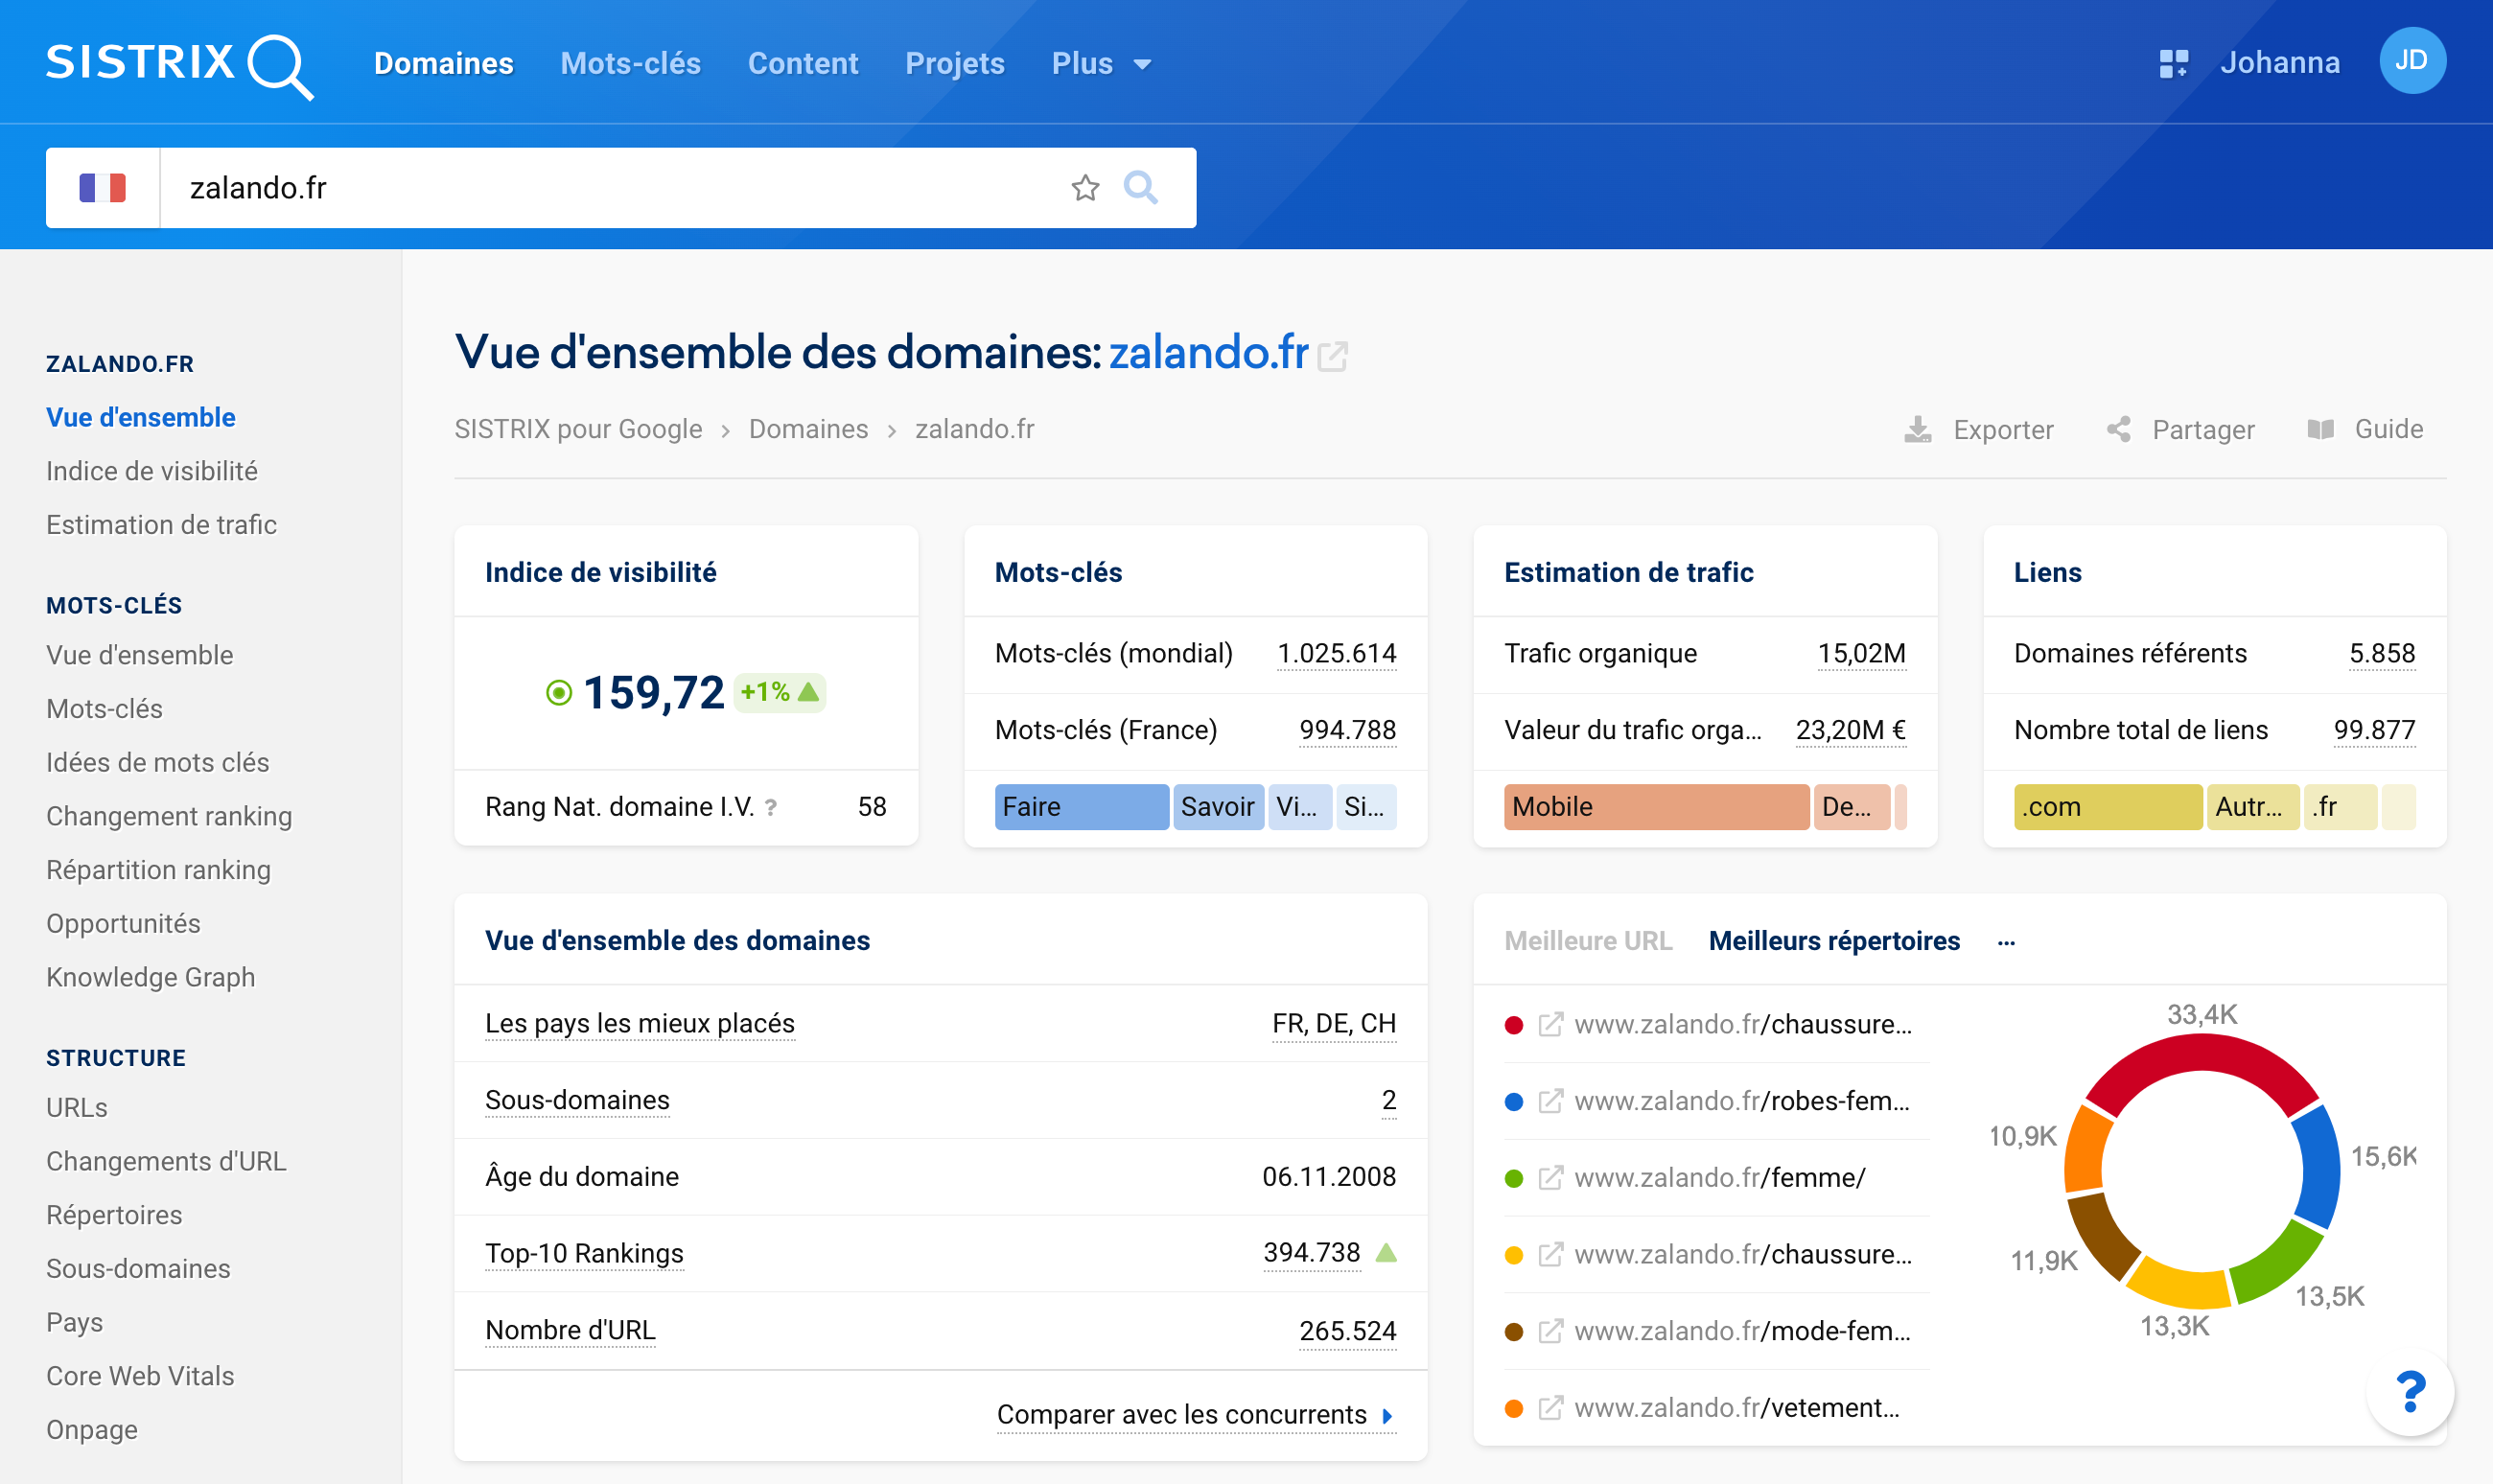Open the Mots-clés navigation tab
This screenshot has height=1484, width=2493.
pos(630,64)
